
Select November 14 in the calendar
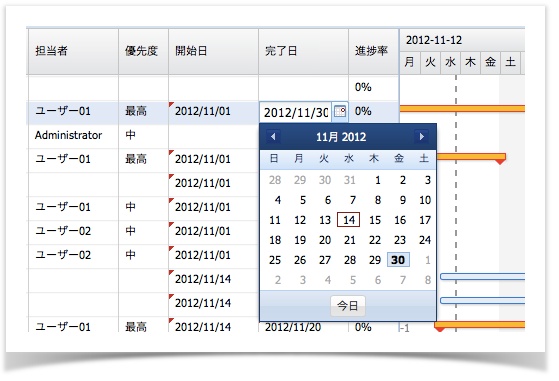[349, 220]
